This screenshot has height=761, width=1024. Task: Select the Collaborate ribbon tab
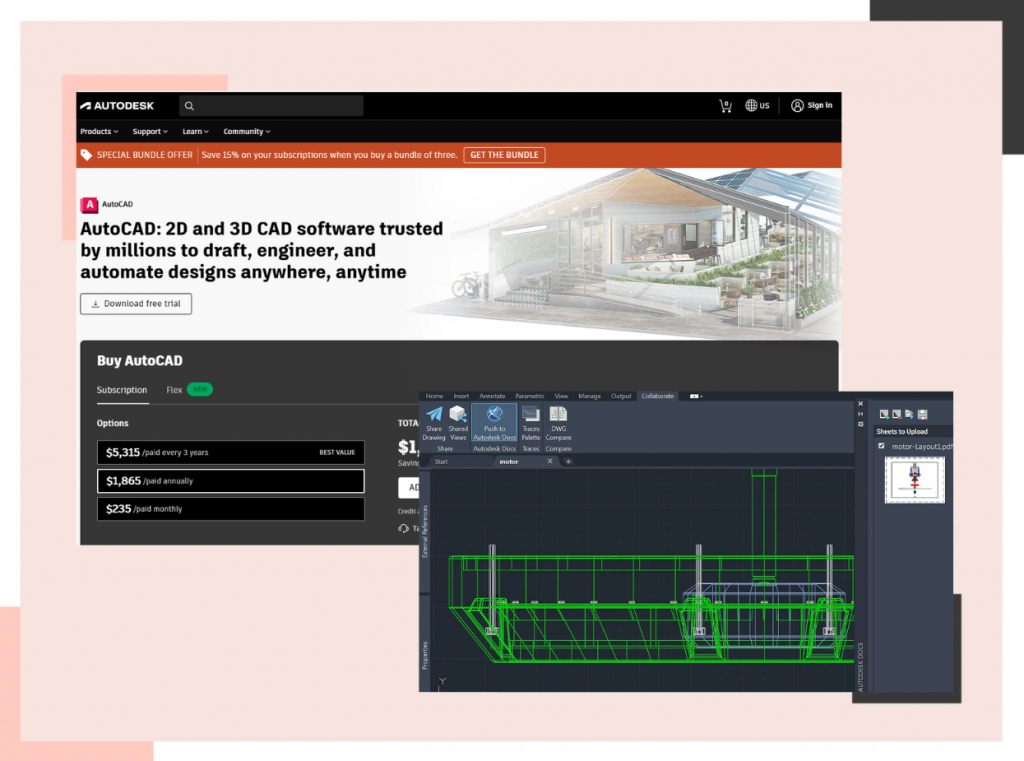point(658,396)
